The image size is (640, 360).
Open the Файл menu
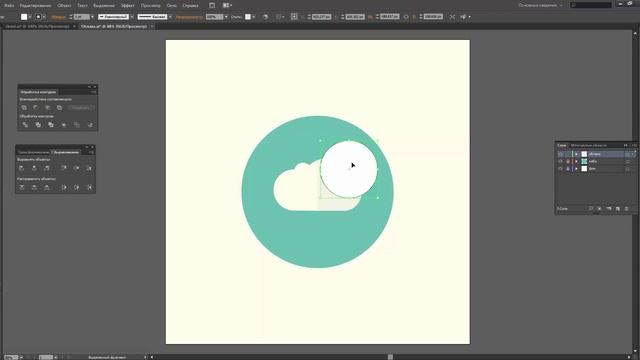tap(9, 5)
